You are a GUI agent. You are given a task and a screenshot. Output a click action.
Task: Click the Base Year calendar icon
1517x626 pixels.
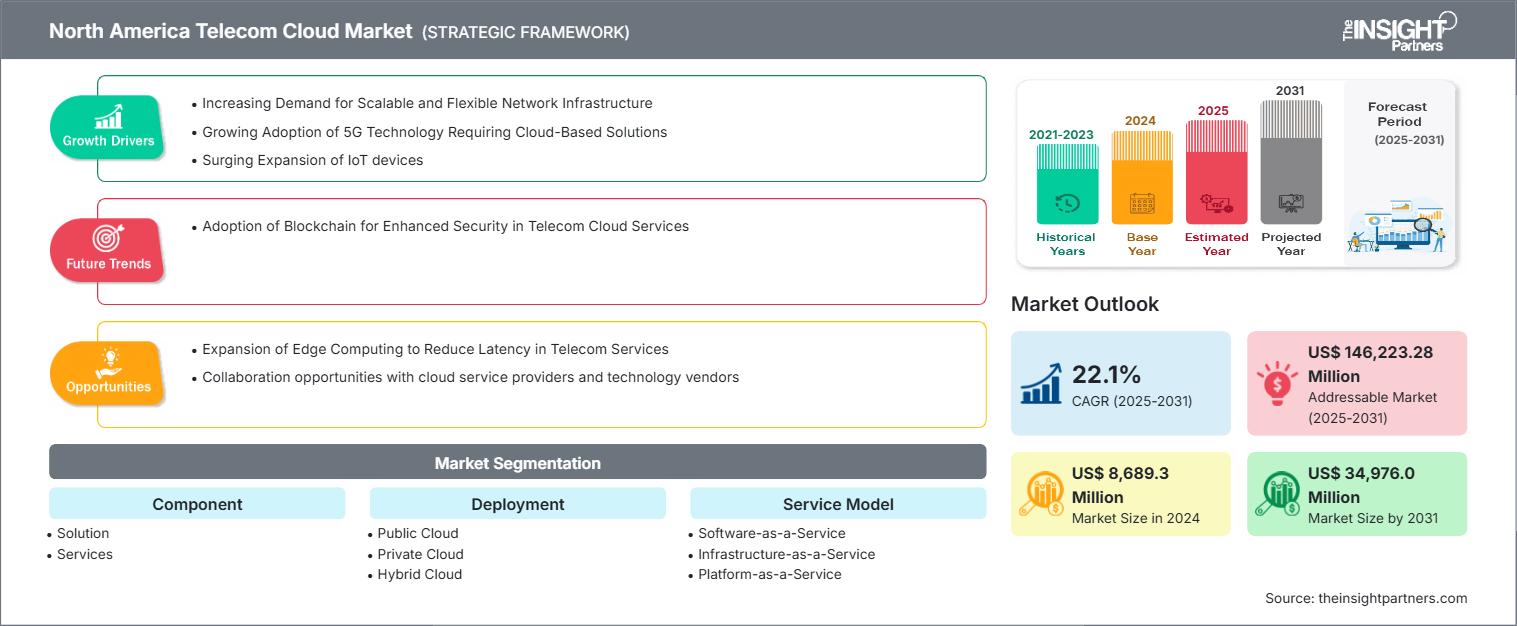[x=1141, y=203]
